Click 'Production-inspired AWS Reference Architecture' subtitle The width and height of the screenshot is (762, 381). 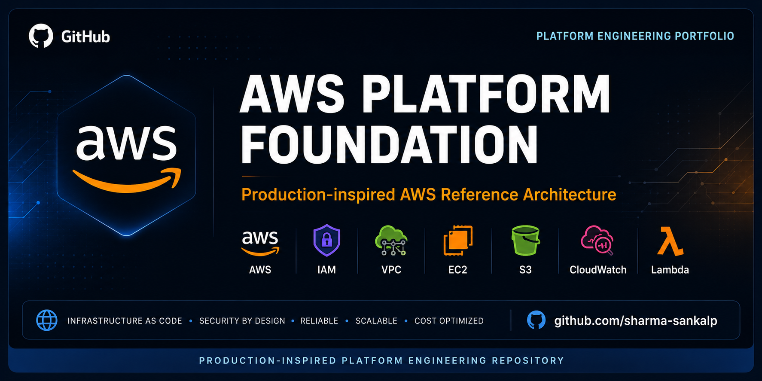coord(429,195)
